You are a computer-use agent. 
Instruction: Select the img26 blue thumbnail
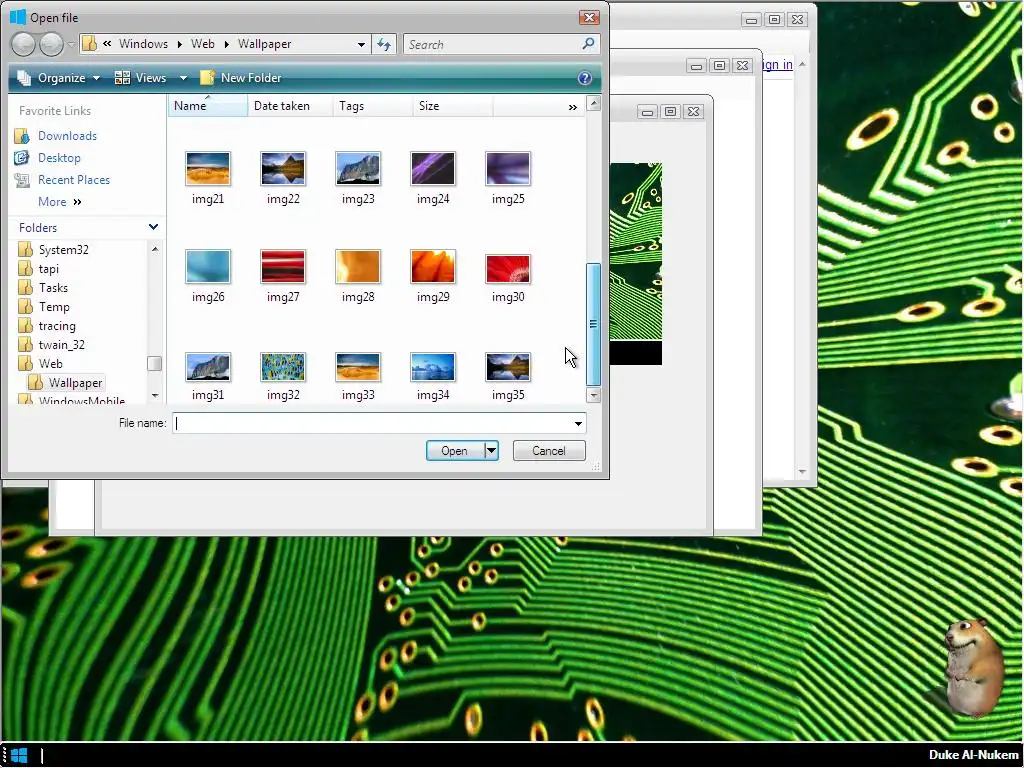[208, 266]
